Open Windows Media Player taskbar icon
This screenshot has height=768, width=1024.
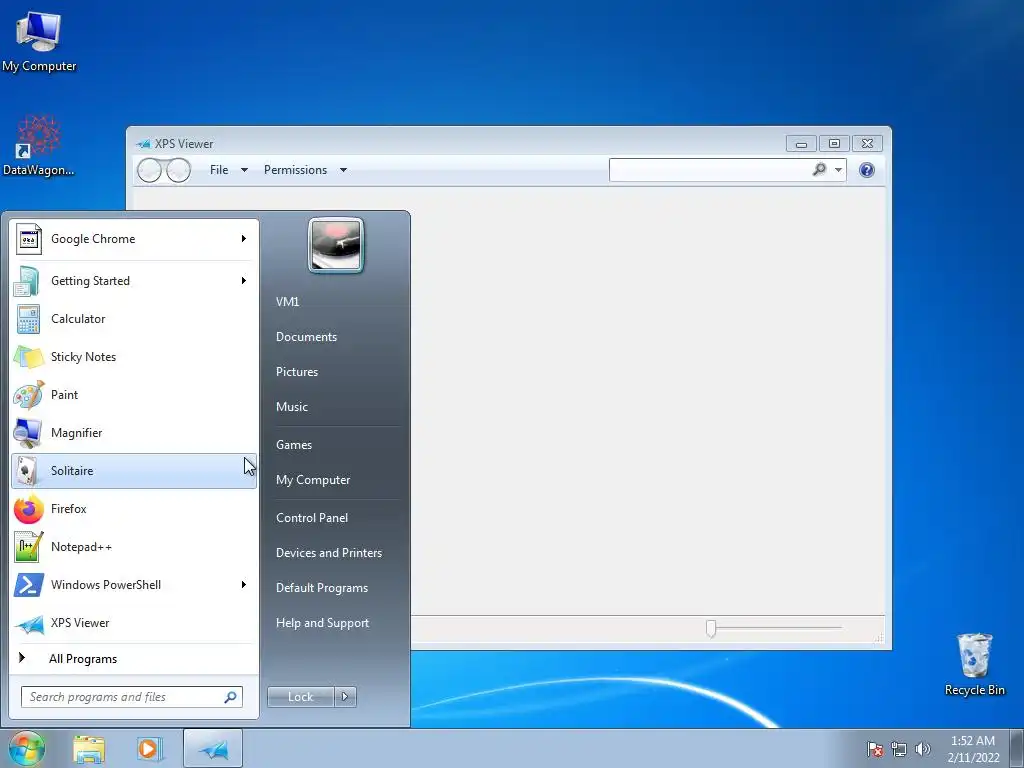point(150,748)
